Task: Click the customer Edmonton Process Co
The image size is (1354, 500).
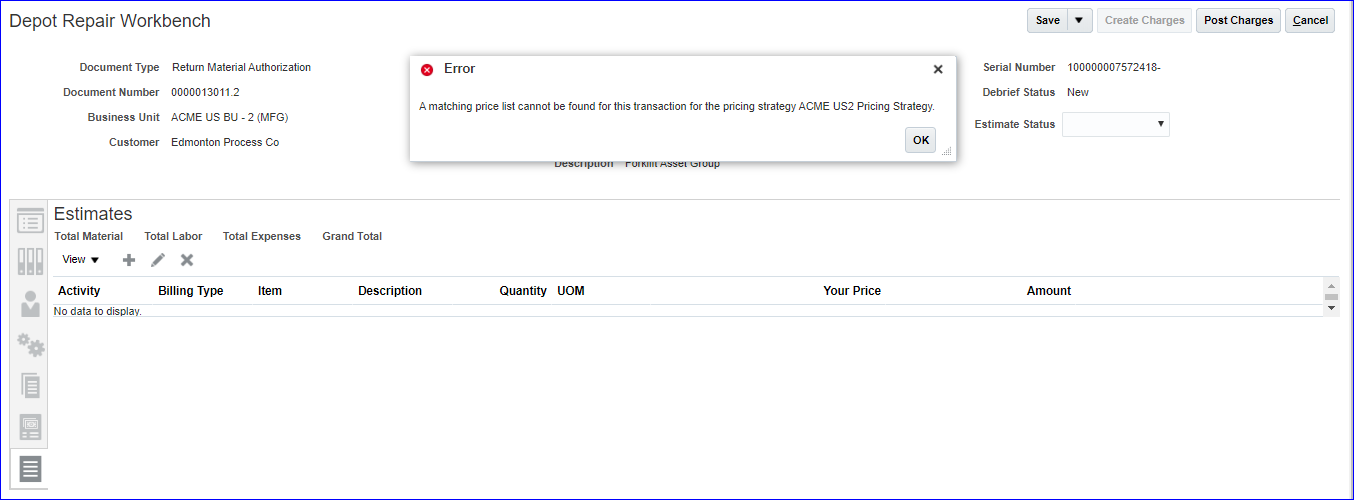Action: tap(225, 142)
